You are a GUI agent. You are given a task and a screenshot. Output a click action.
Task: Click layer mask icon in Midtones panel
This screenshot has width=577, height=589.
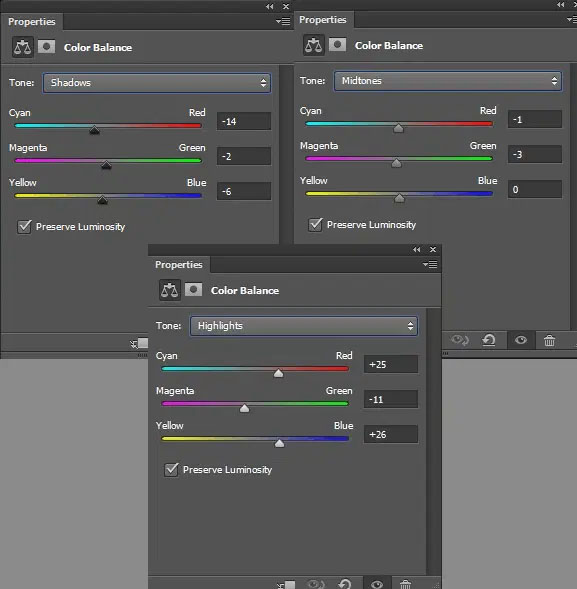[x=337, y=45]
